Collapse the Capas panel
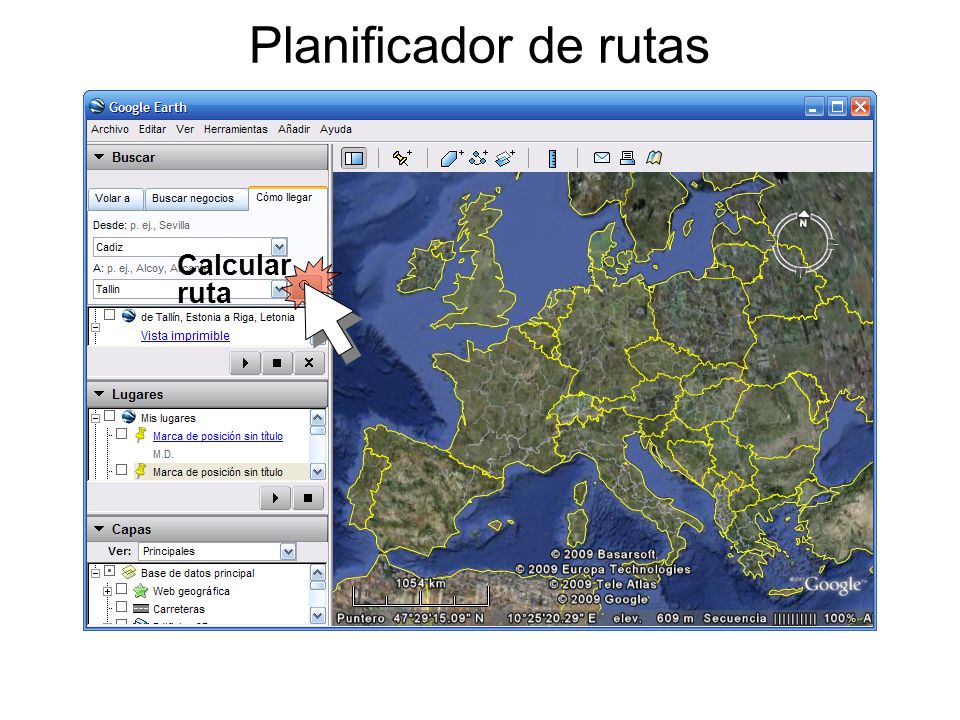Viewport: 960px width, 720px height. [99, 528]
